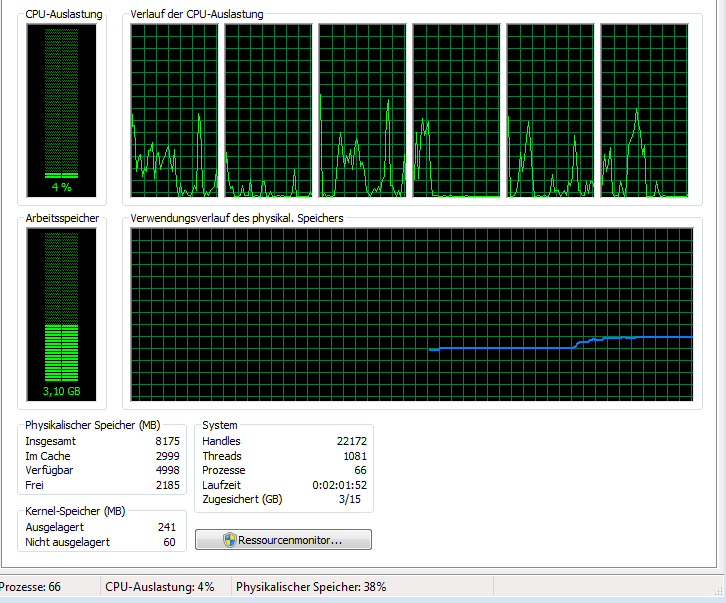Click the Handles value 22172
Image resolution: width=726 pixels, height=603 pixels.
[352, 441]
